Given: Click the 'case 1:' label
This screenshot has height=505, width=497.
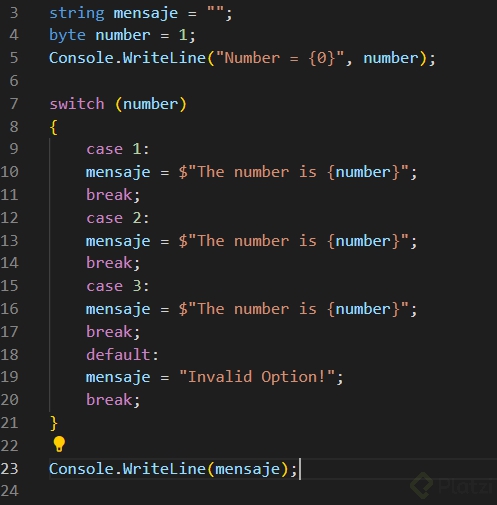Looking at the screenshot, I should click(x=118, y=149).
